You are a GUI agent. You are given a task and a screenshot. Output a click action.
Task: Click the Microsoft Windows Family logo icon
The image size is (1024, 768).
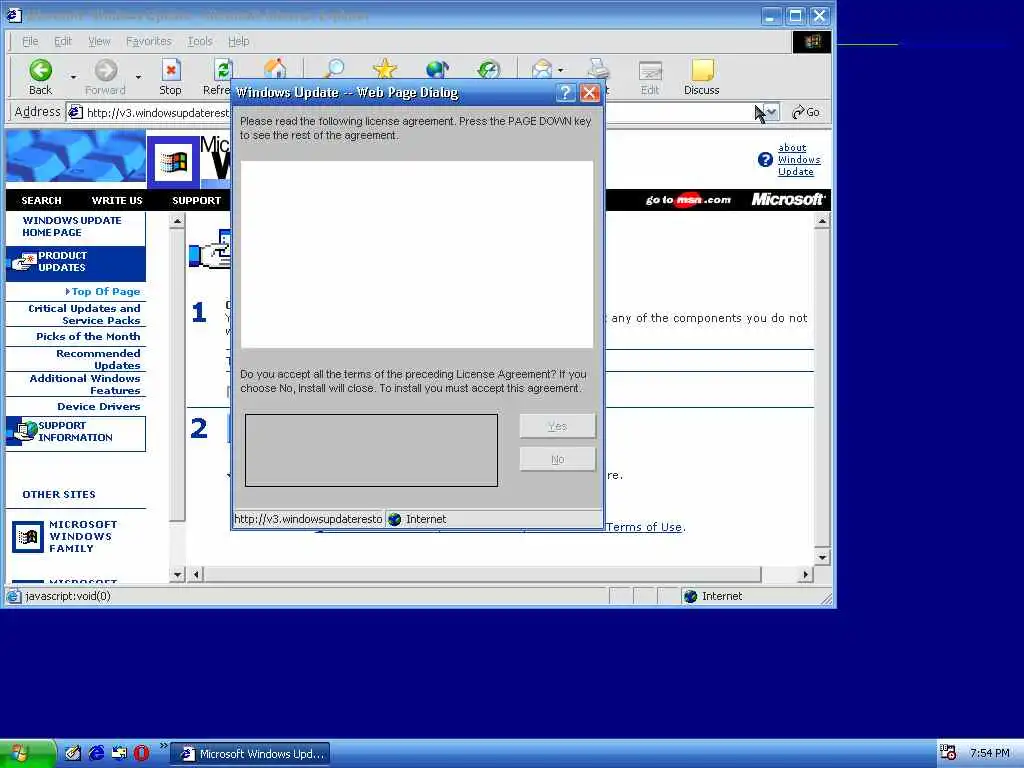coord(28,537)
